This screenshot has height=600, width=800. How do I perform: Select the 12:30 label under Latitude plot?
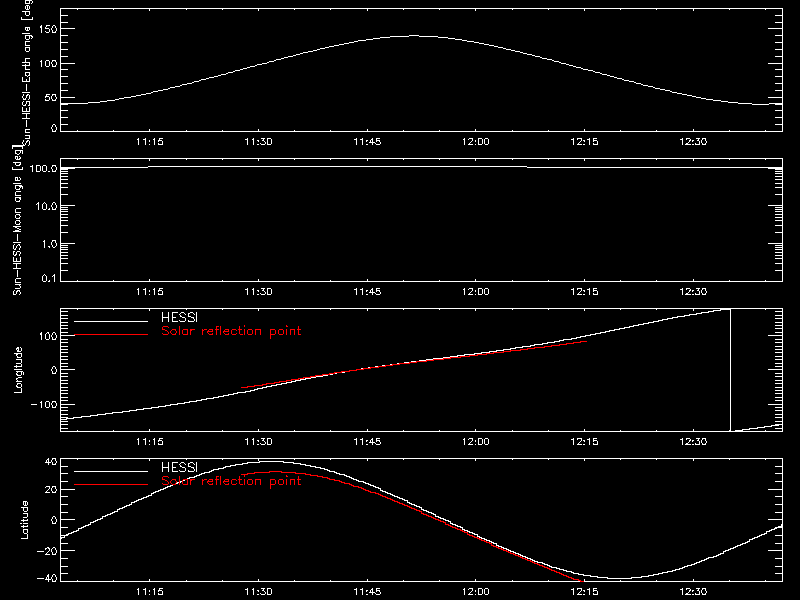pyautogui.click(x=693, y=592)
